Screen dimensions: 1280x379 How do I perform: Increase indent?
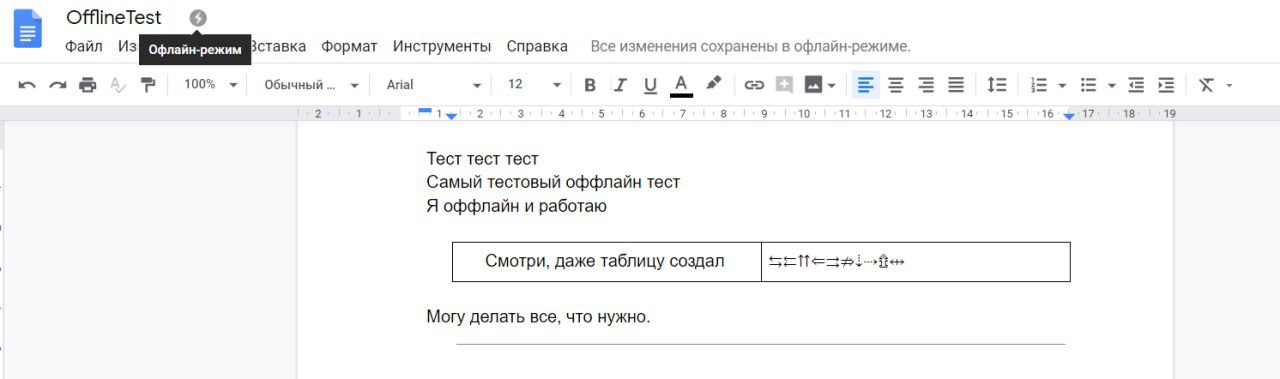pyautogui.click(x=1166, y=85)
